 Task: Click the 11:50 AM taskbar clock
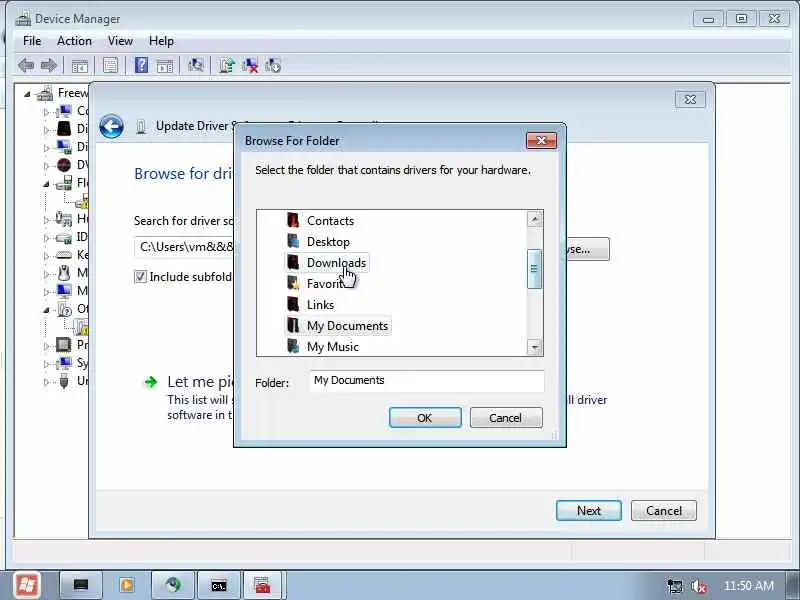[748, 586]
